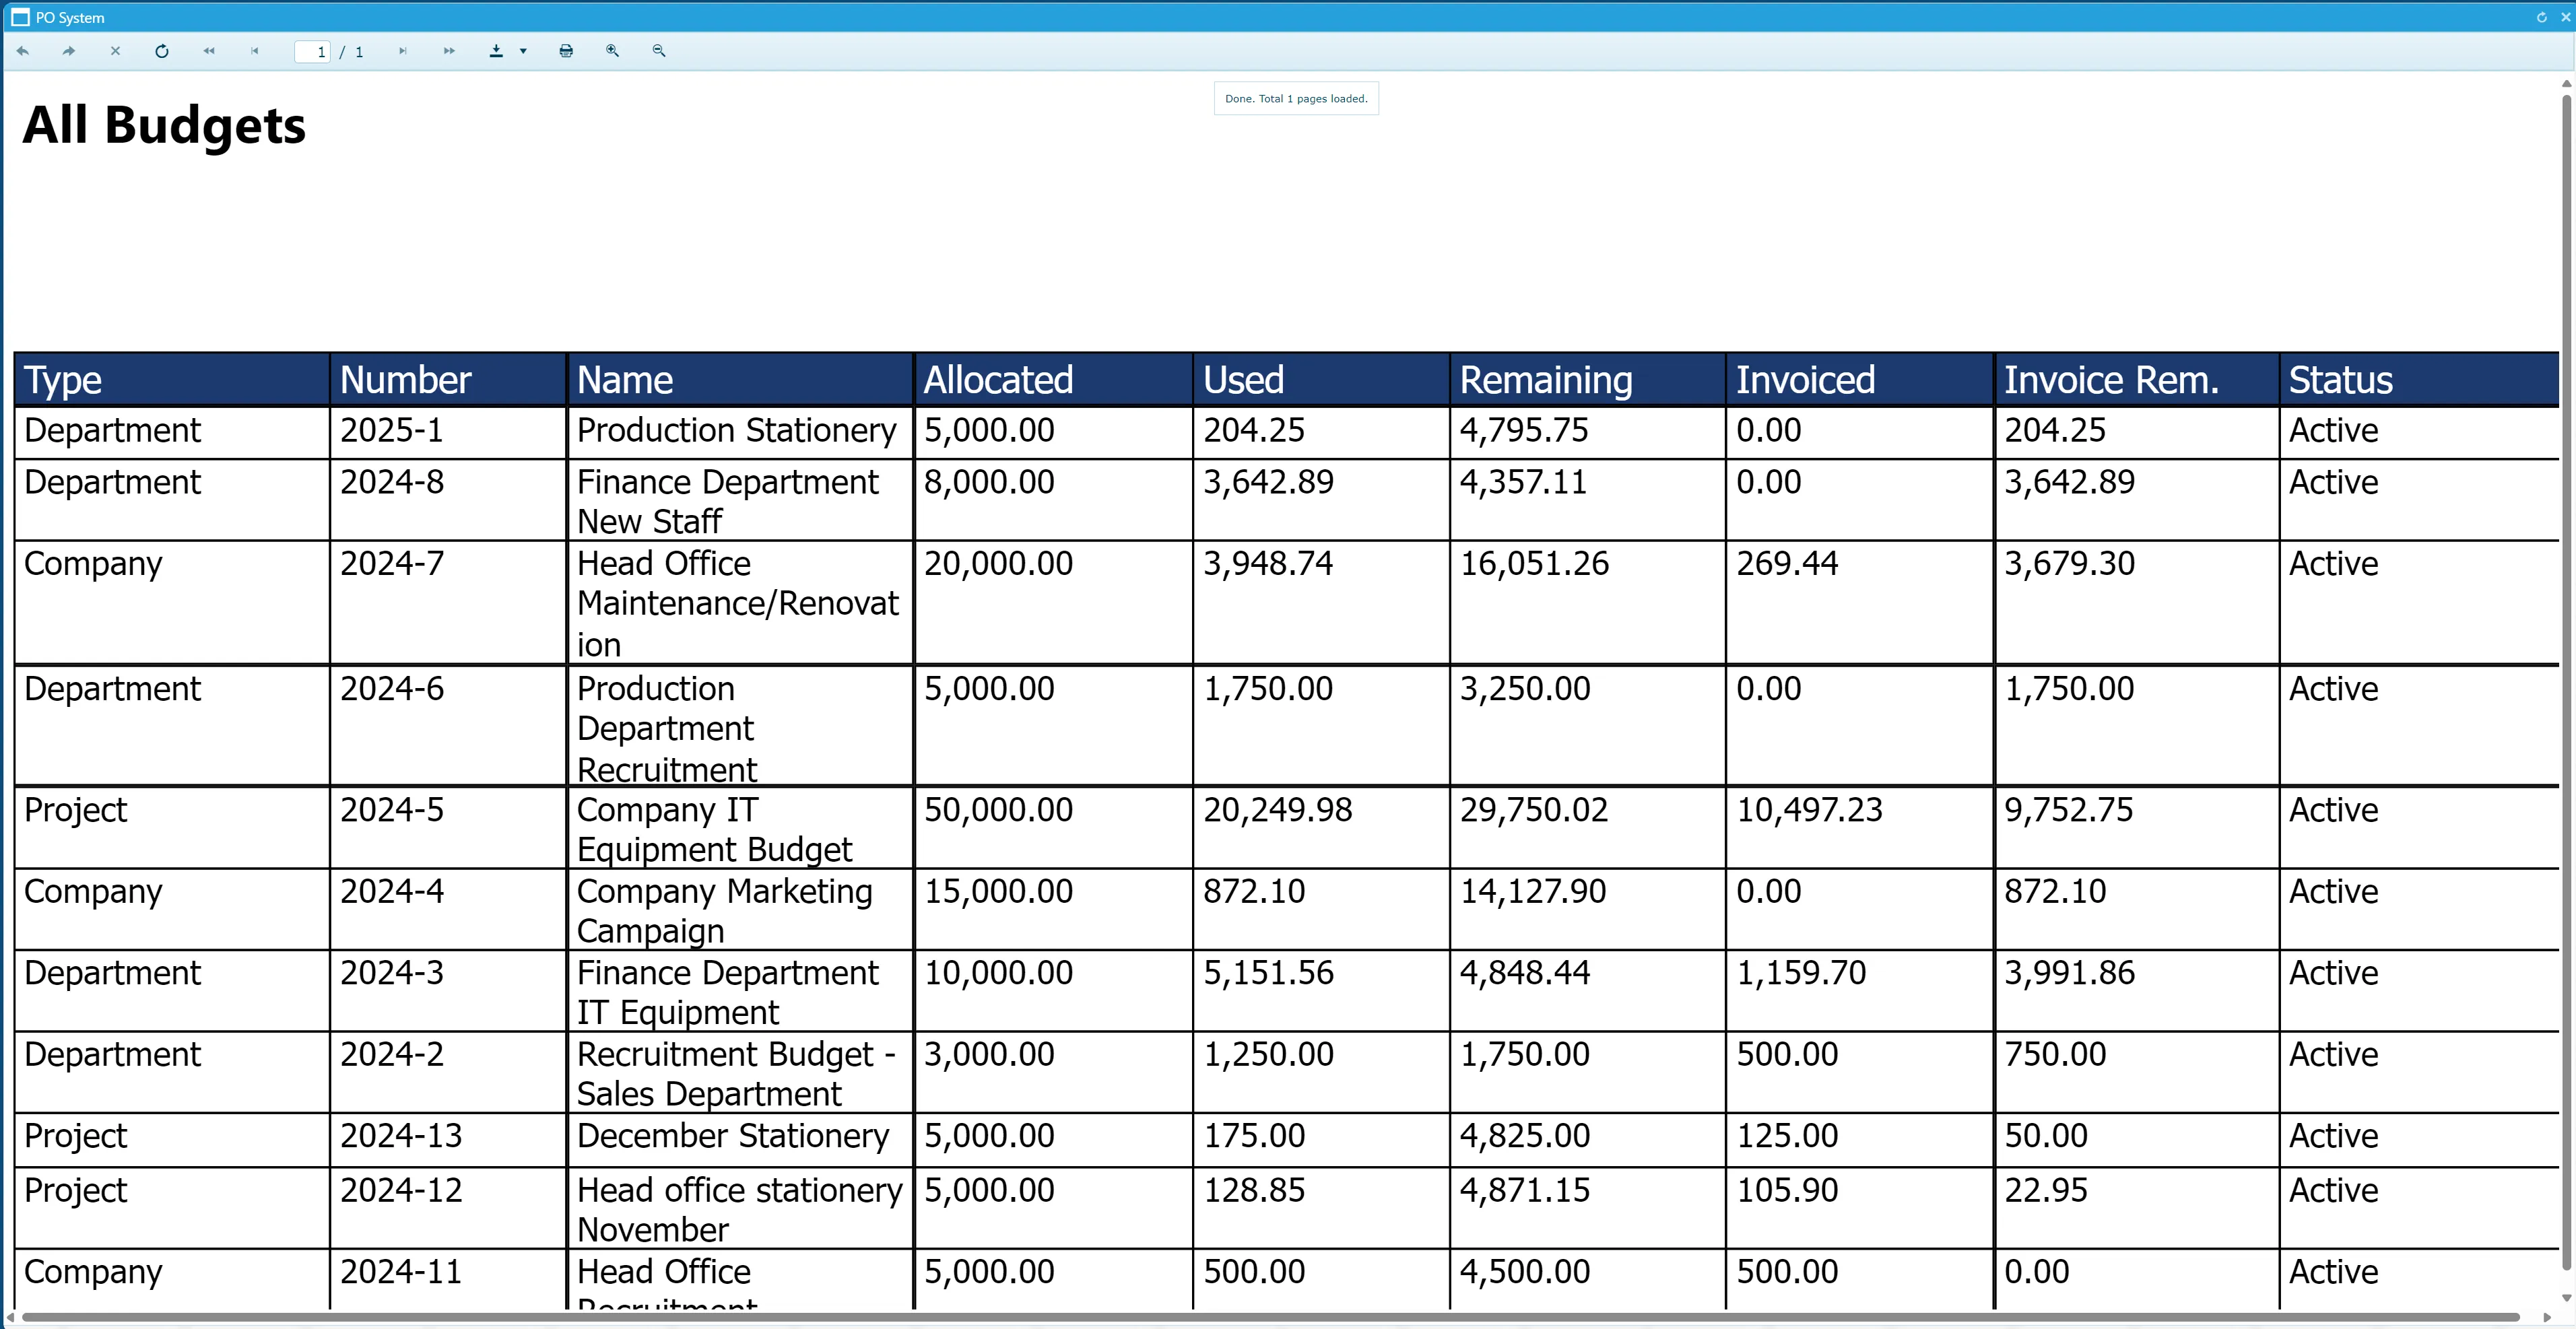
Task: Click 'Production Stationery' name cell
Action: click(740, 432)
